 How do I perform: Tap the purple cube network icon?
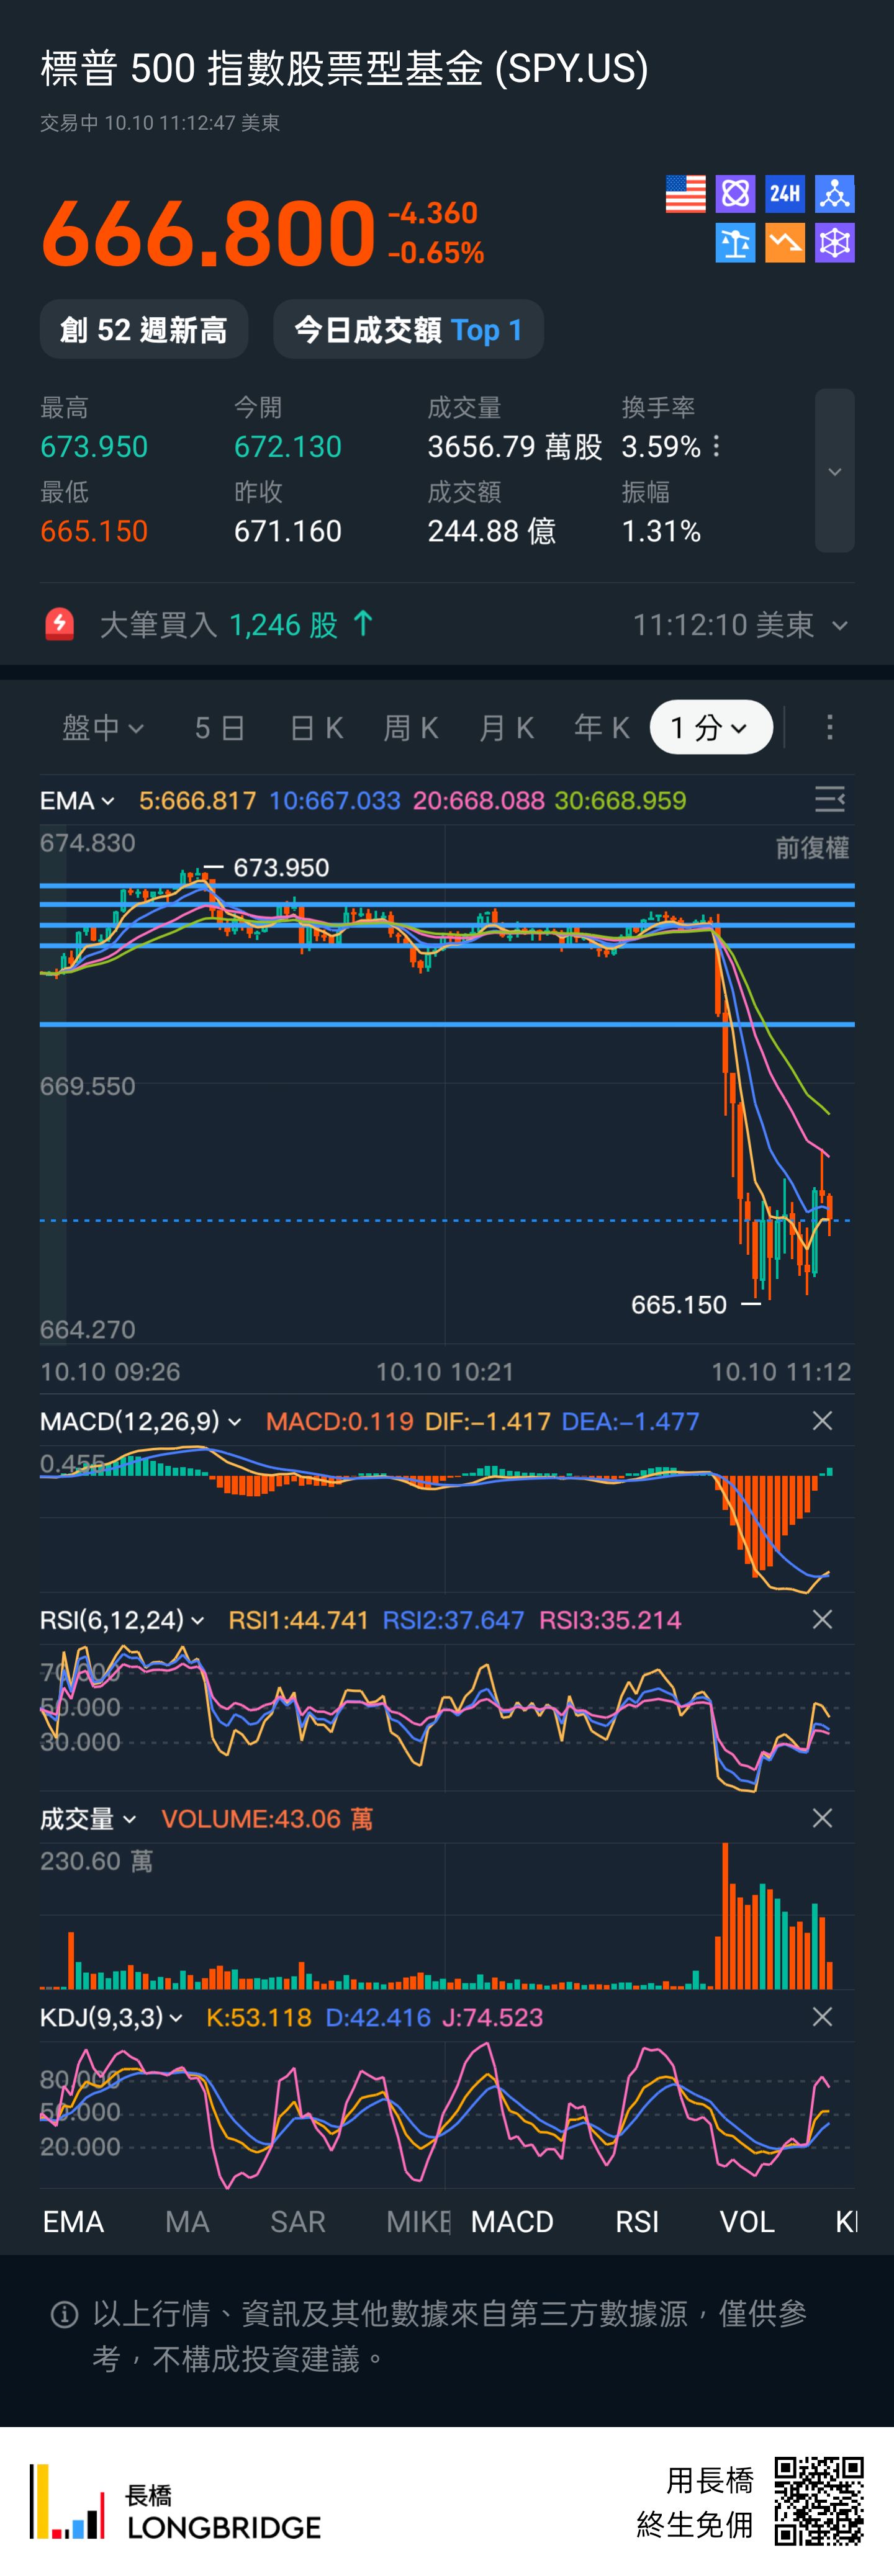point(835,243)
